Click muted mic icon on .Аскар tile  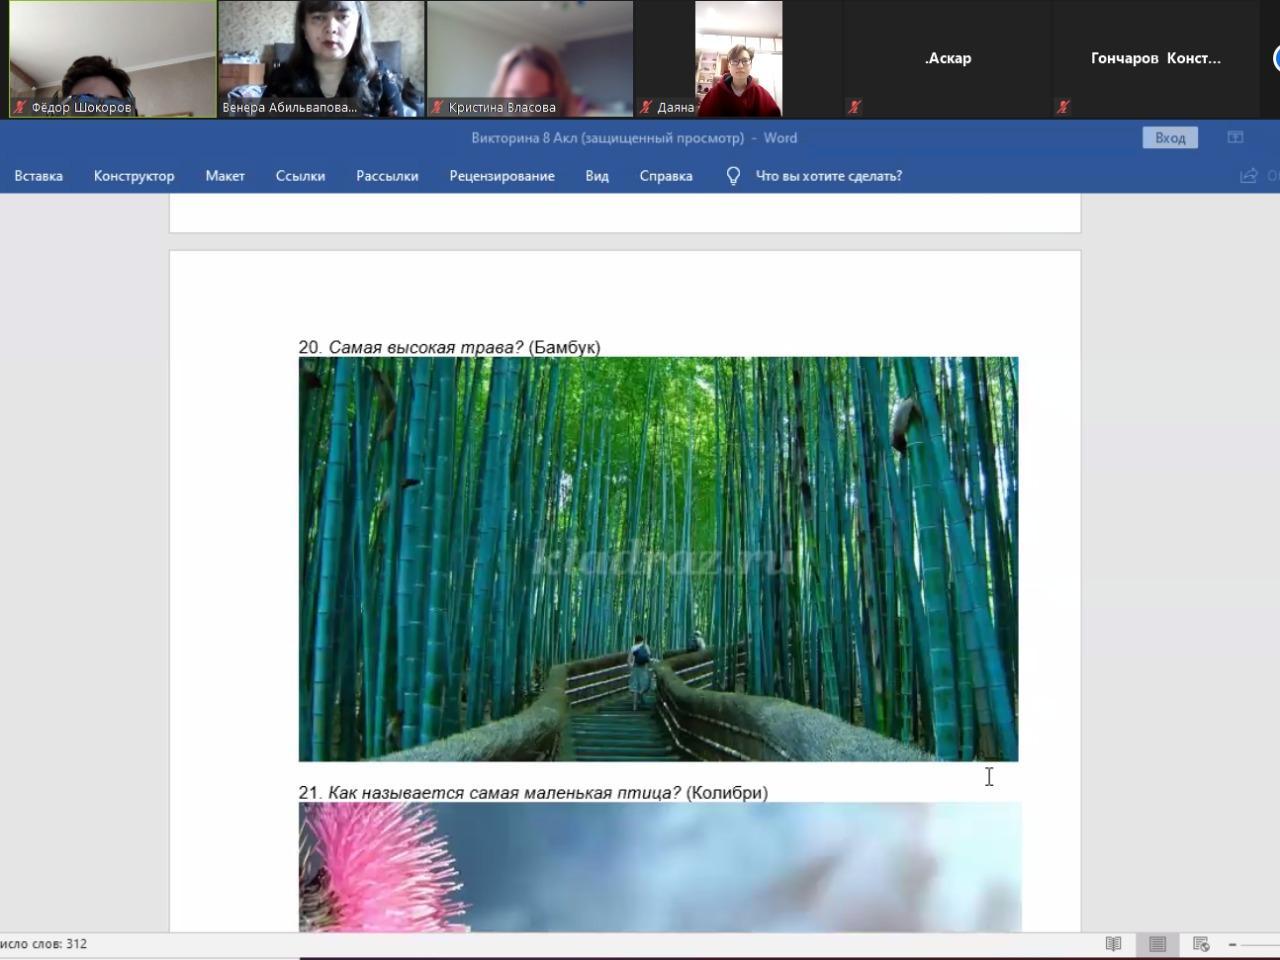[854, 107]
